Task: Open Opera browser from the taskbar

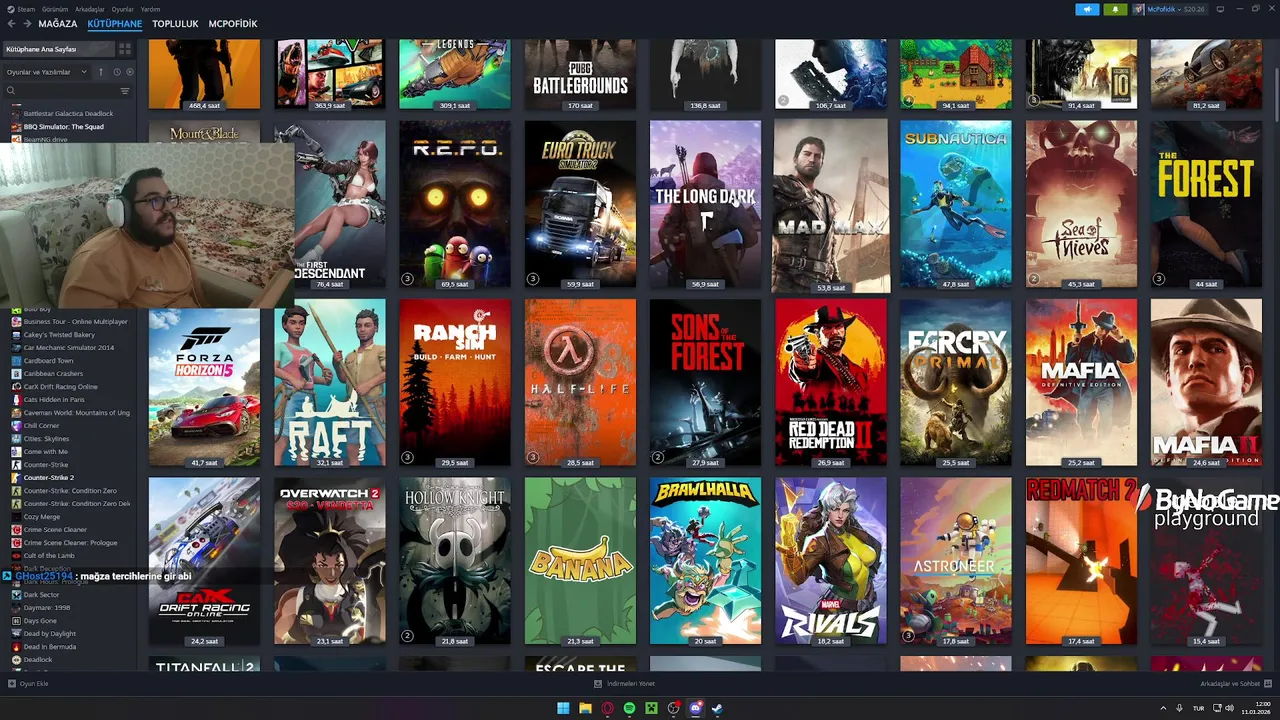Action: pos(607,708)
